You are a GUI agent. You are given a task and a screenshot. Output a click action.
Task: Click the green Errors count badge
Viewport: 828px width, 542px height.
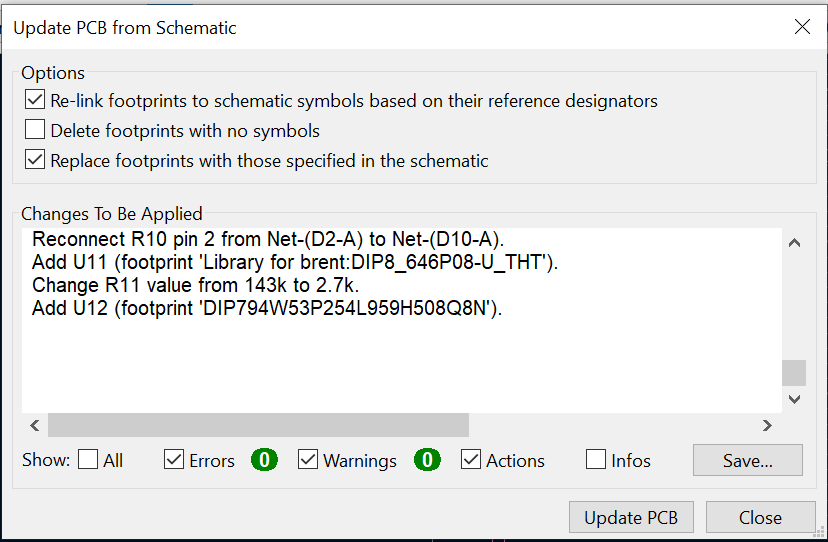(x=264, y=460)
